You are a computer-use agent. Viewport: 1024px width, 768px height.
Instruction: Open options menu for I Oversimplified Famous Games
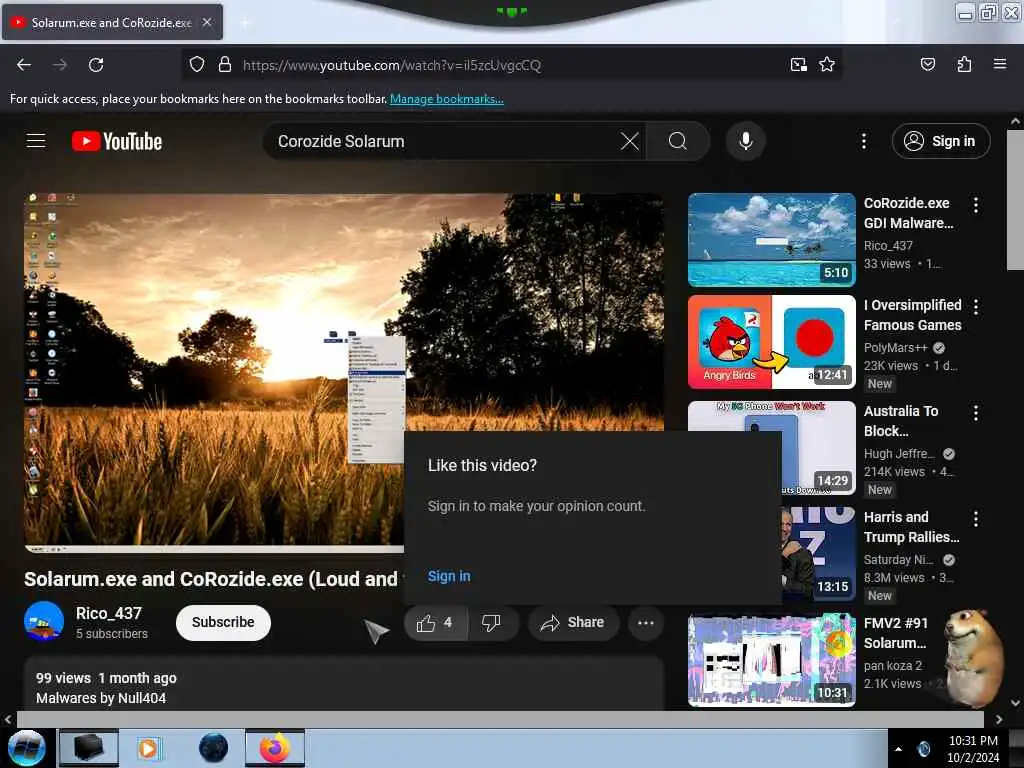[976, 306]
